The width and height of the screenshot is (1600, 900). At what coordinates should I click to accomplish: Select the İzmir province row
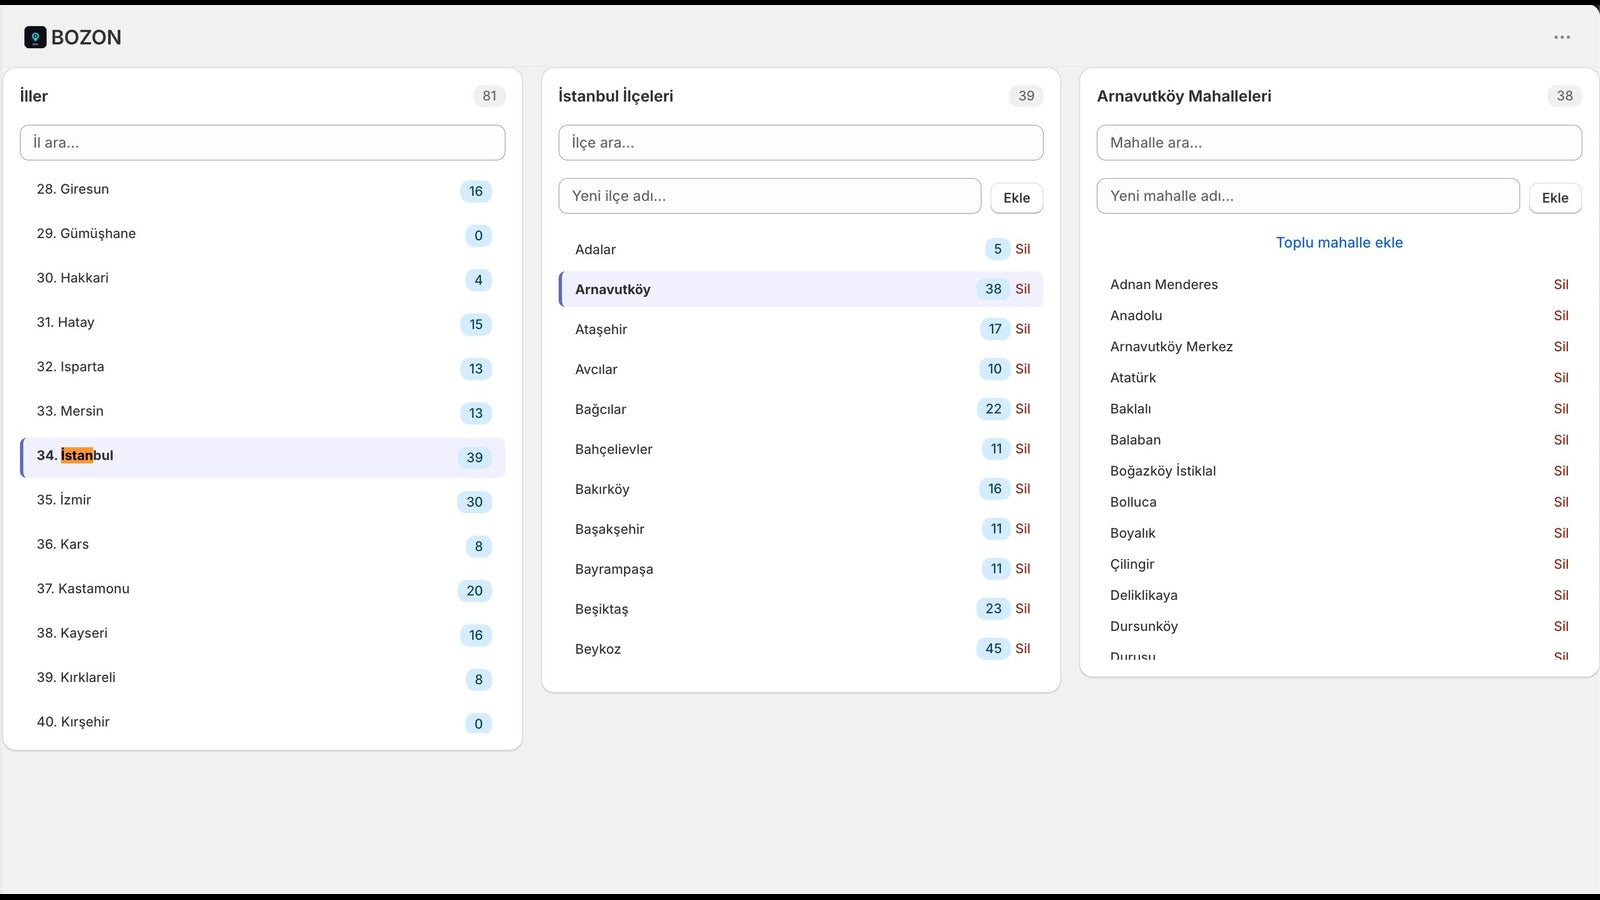click(x=262, y=501)
